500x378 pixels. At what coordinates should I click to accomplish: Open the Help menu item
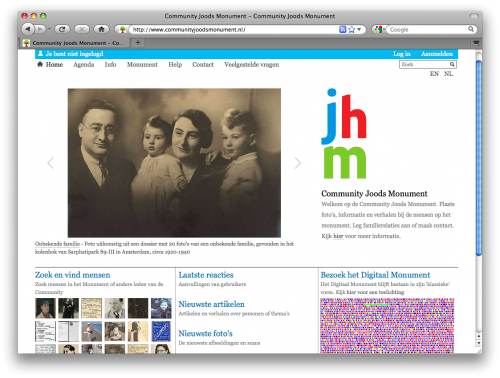click(x=175, y=65)
